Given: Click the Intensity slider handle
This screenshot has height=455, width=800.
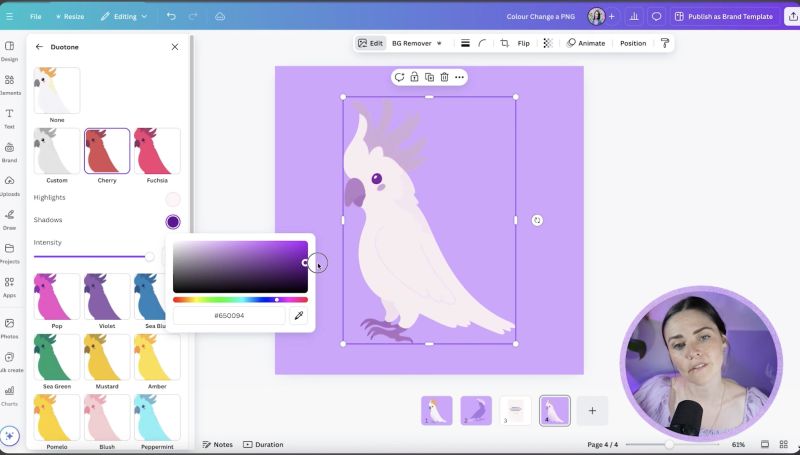Looking at the screenshot, I should point(149,257).
